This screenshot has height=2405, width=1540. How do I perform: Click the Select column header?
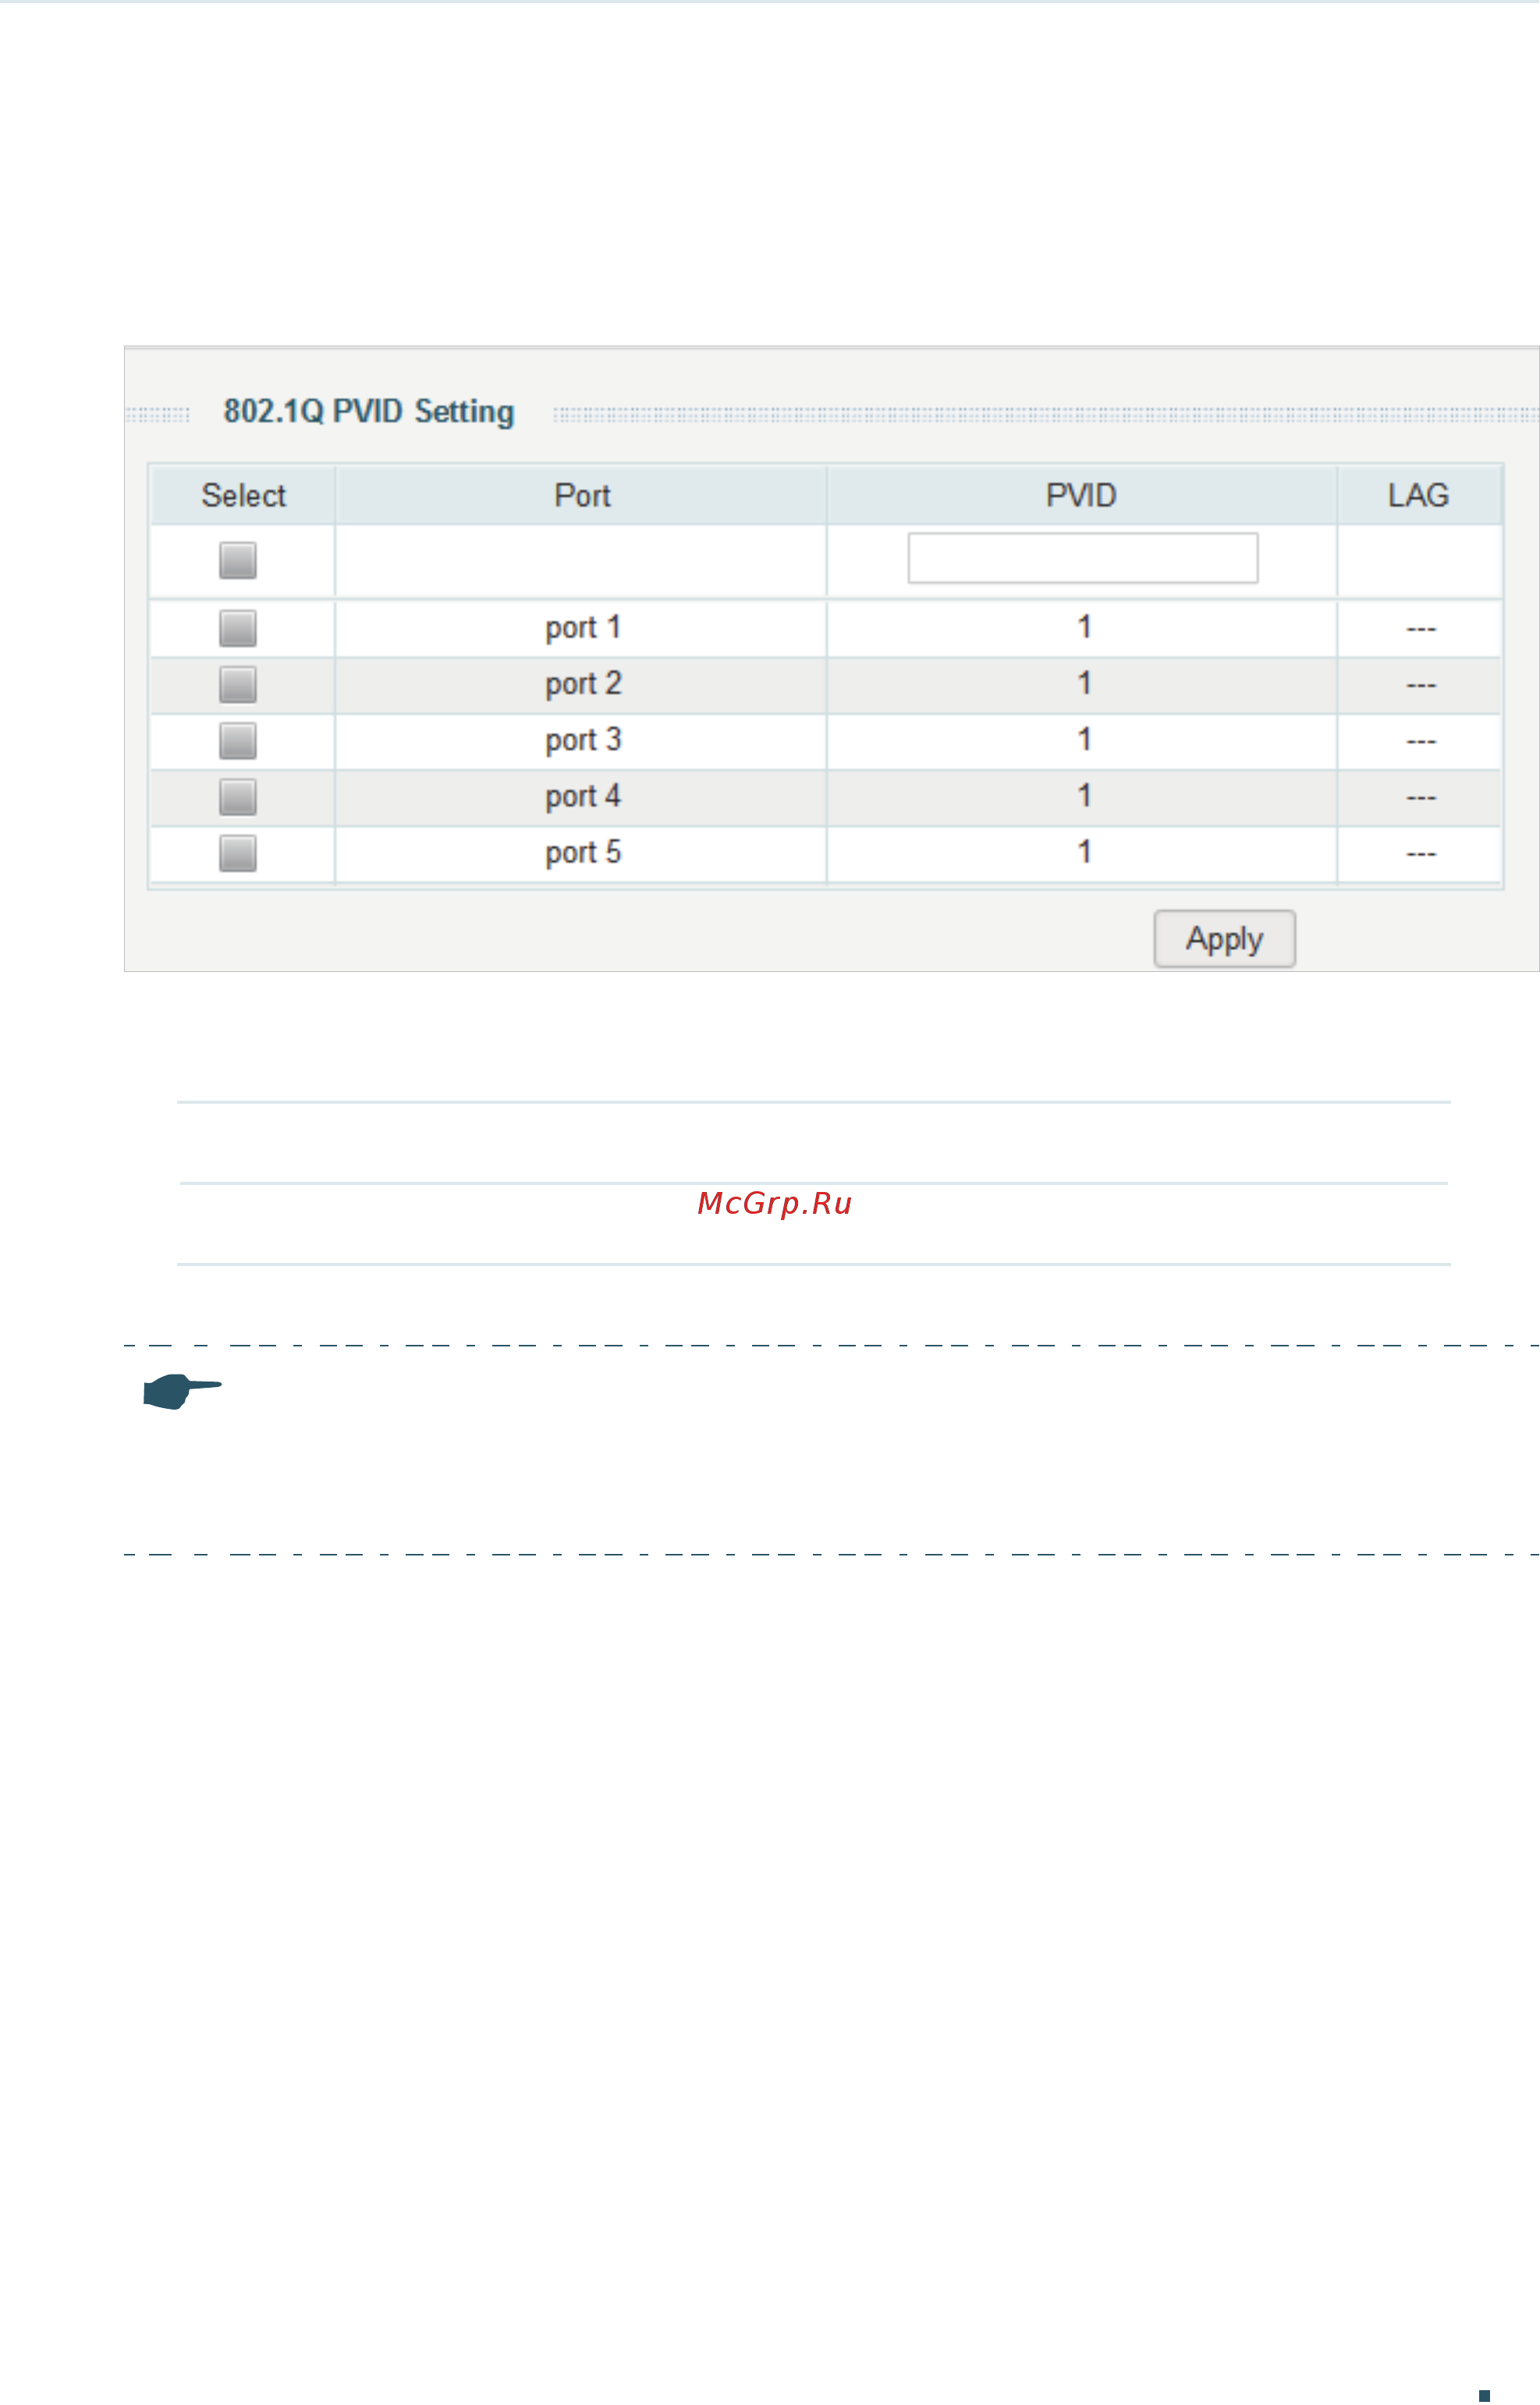243,495
